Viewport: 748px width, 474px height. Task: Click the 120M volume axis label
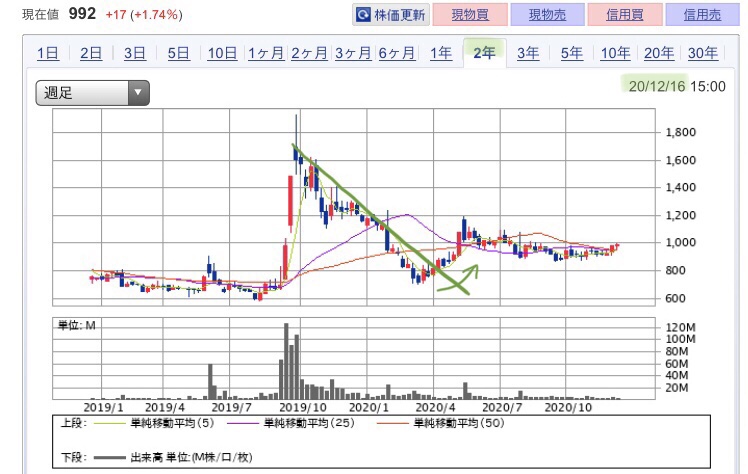tap(681, 327)
